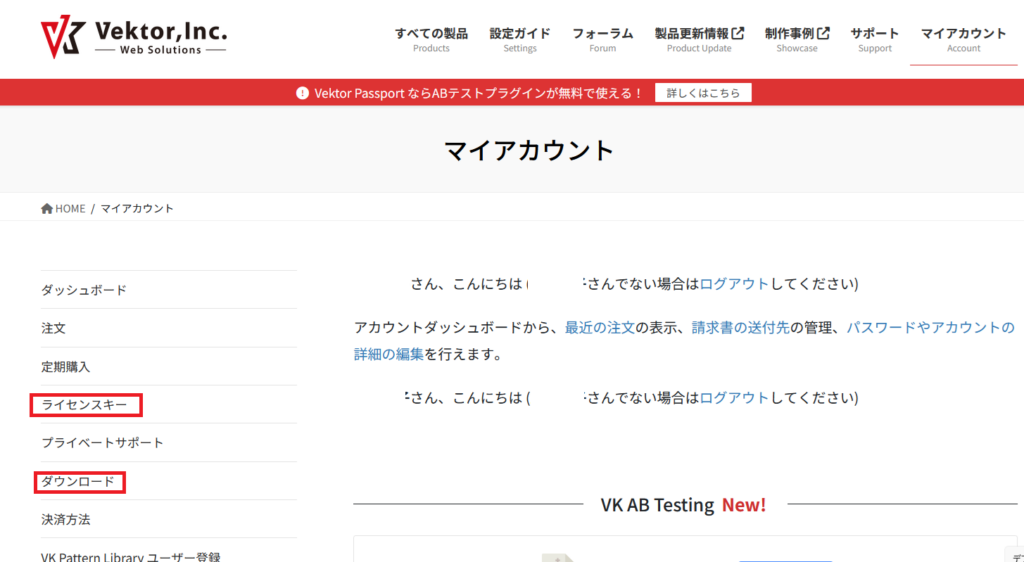Go to プライベートサポート in the sidebar
Screen dimensions: 1024x562
click(102, 443)
